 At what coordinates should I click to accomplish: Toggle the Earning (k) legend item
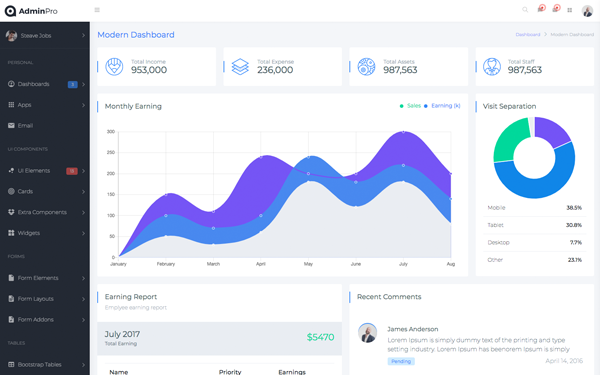(442, 106)
